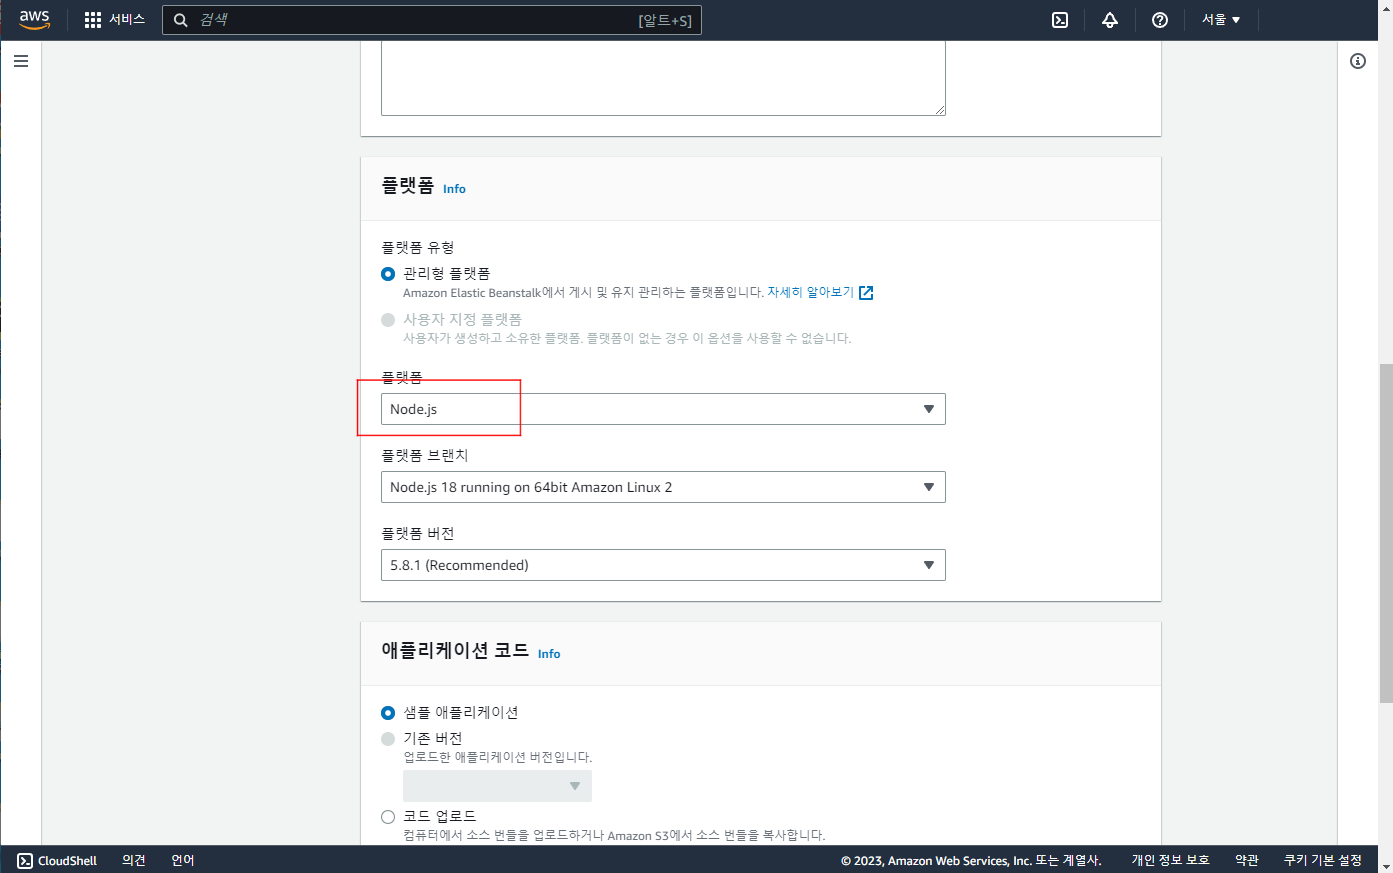
Task: Click the 애플리케이션 코드 section heading
Action: point(455,650)
